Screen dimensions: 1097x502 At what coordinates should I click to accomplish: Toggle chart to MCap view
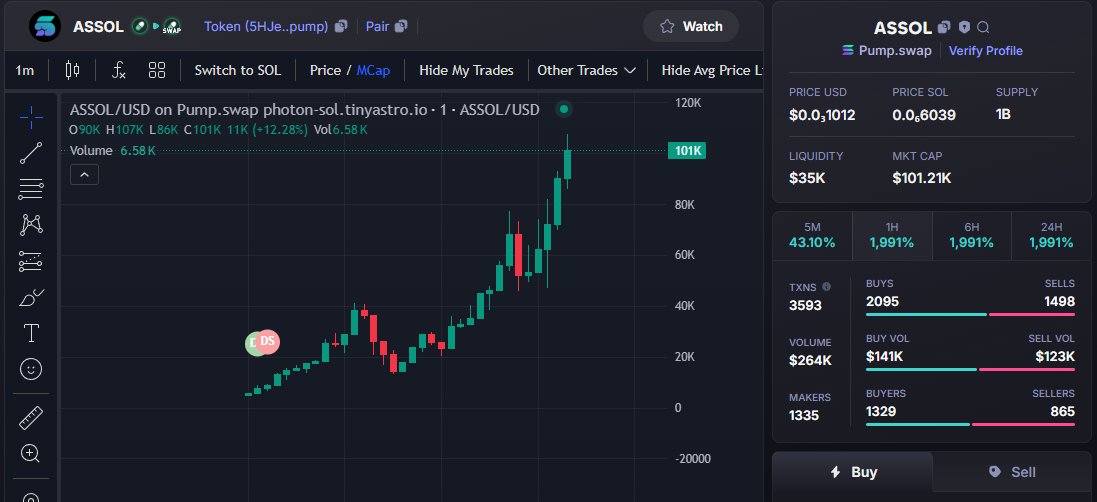373,70
